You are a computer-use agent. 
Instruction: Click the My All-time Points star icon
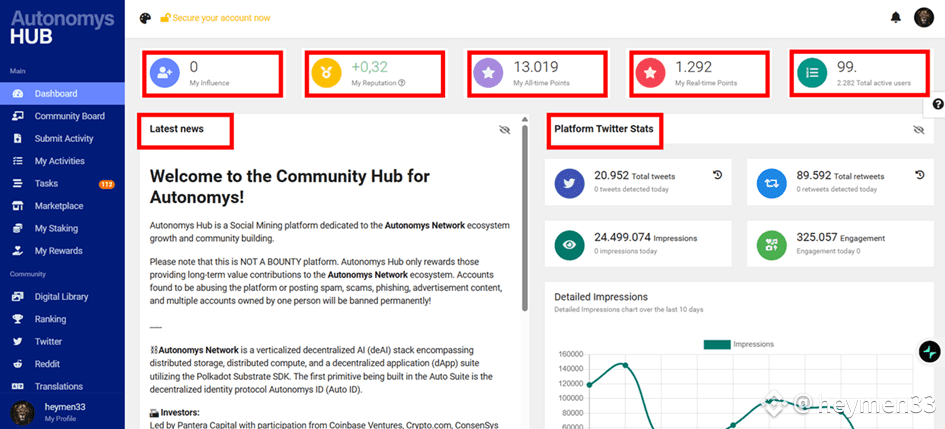[488, 73]
